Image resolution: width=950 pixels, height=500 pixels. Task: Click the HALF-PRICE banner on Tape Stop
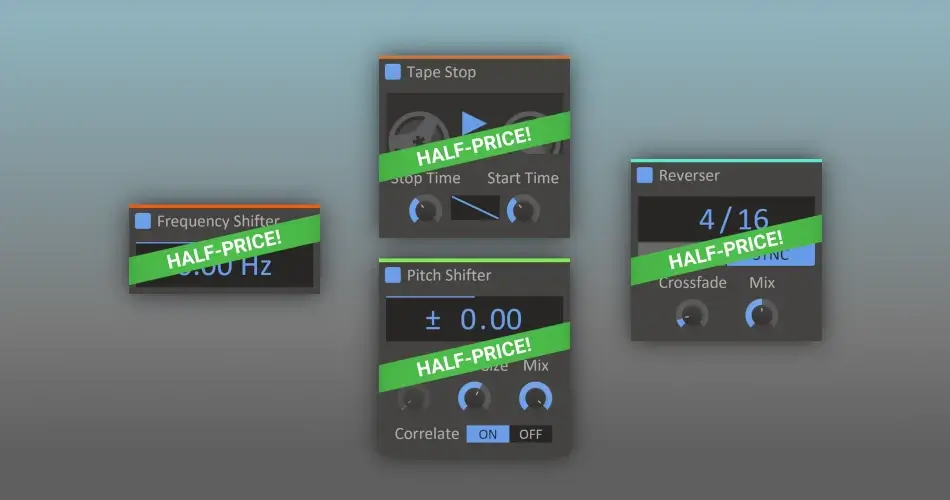[474, 147]
